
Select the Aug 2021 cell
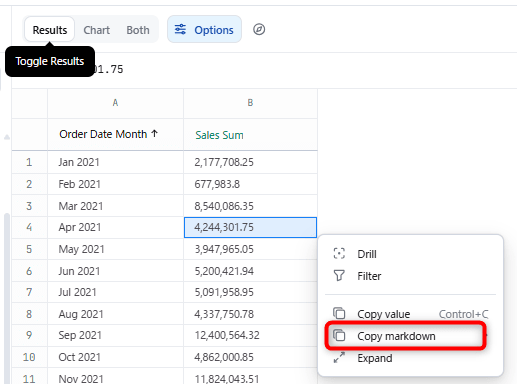coord(115,314)
